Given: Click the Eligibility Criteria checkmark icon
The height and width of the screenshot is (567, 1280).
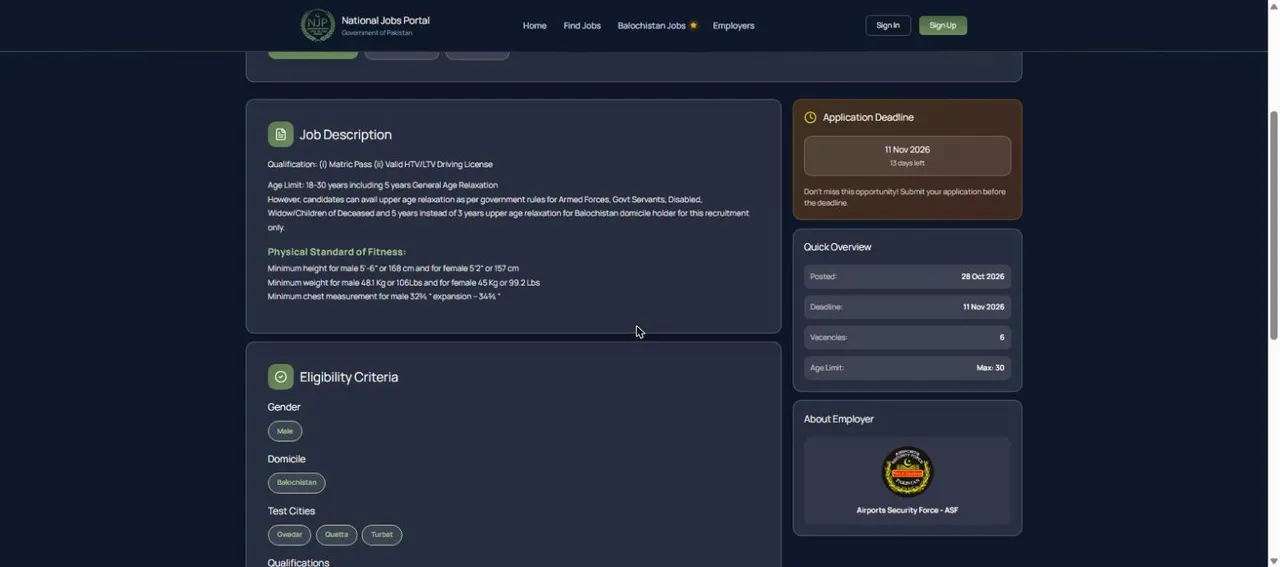Looking at the screenshot, I should 280,377.
